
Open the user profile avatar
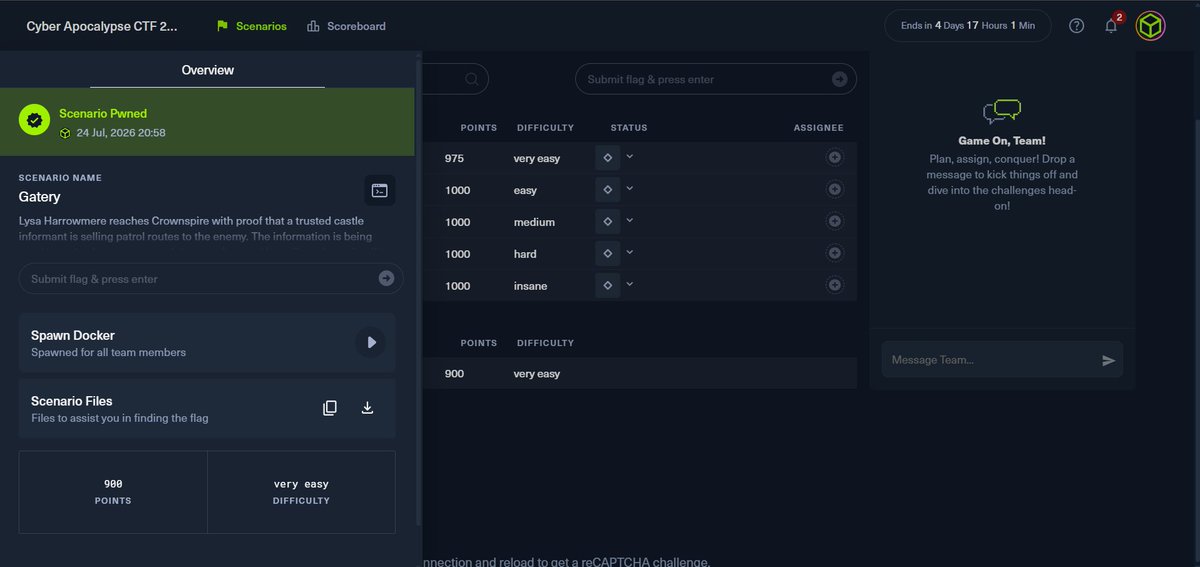pyautogui.click(x=1151, y=26)
